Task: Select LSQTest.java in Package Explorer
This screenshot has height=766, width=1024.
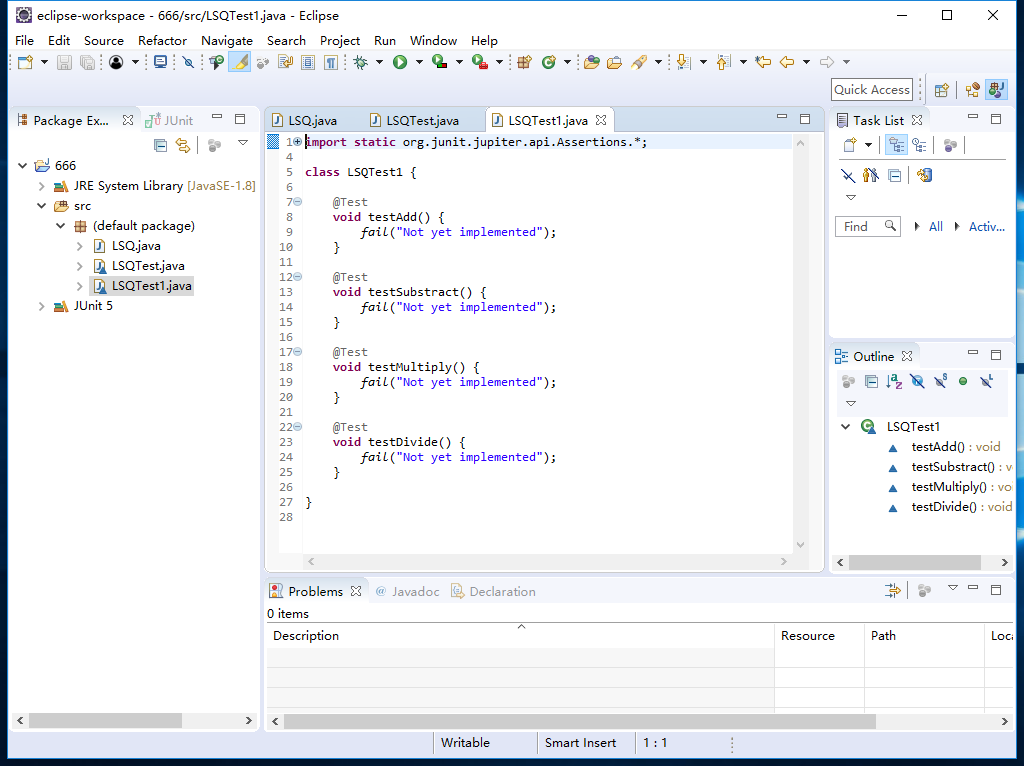Action: pos(148,266)
